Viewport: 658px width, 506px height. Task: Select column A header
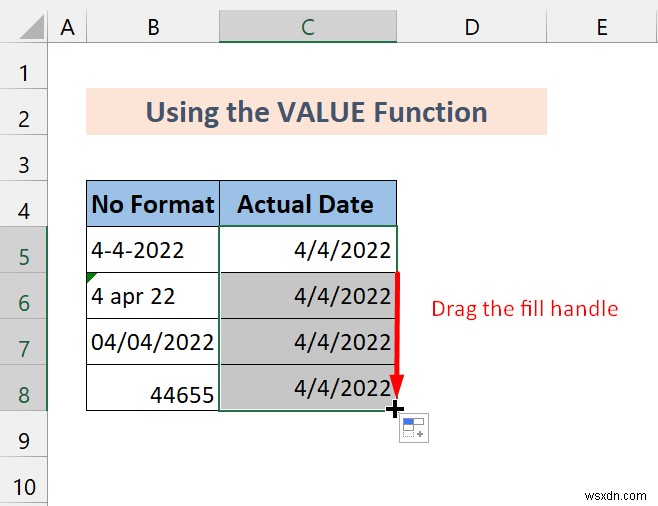67,27
